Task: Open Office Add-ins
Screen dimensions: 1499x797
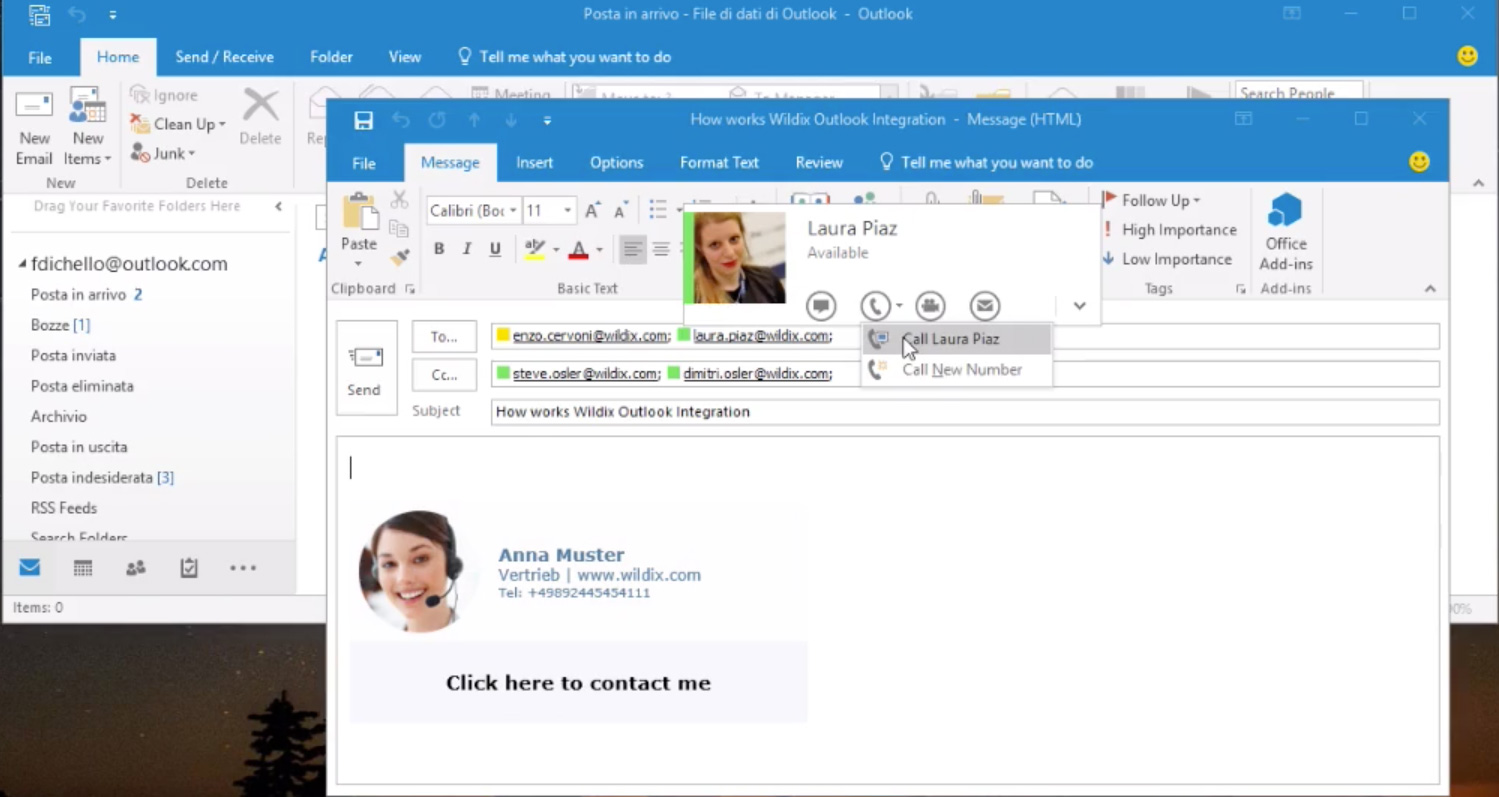Action: pyautogui.click(x=1286, y=232)
